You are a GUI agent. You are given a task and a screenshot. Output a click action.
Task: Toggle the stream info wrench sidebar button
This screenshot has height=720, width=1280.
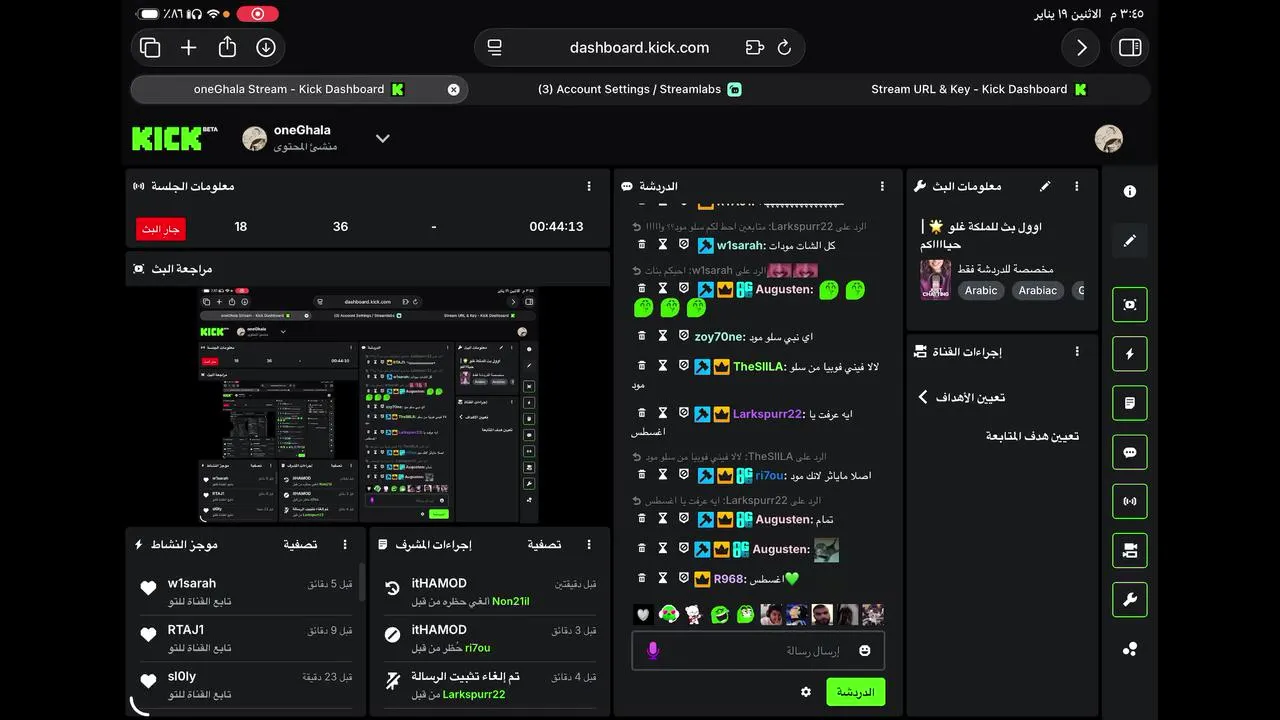pyautogui.click(x=1130, y=600)
